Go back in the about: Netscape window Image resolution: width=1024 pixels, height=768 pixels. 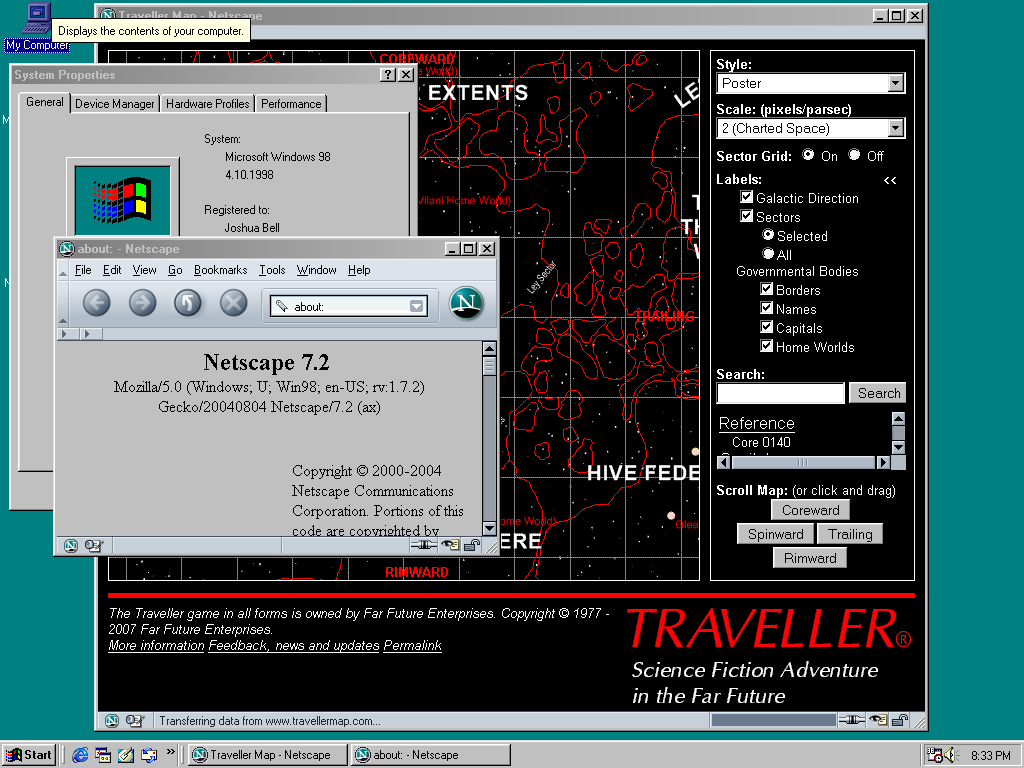97,303
